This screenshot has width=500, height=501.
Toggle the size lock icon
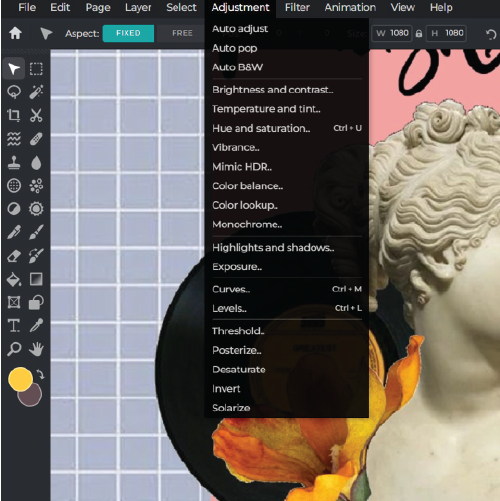click(419, 33)
